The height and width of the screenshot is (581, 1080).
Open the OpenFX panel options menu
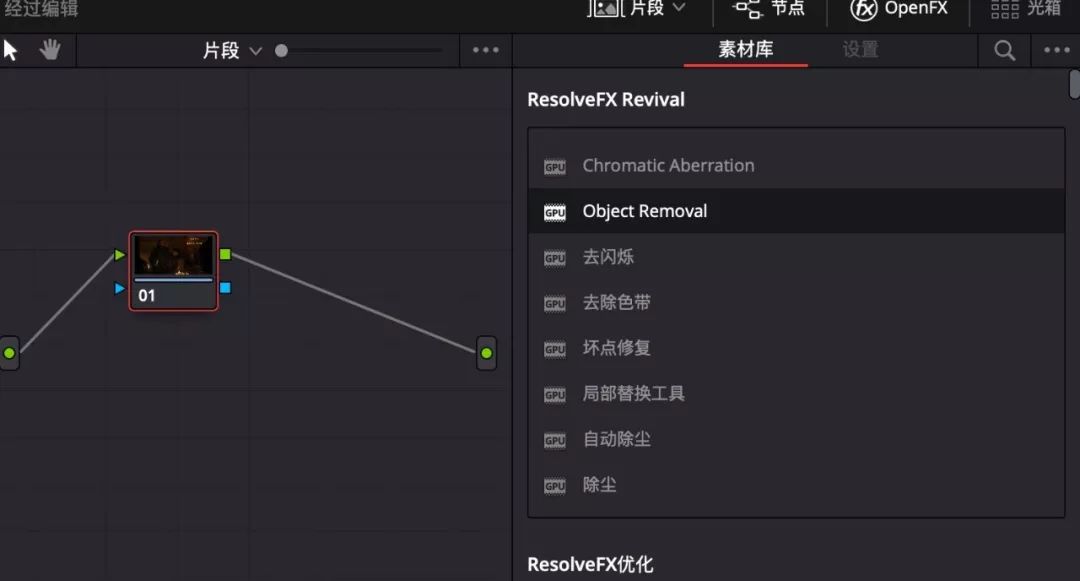click(x=1057, y=50)
